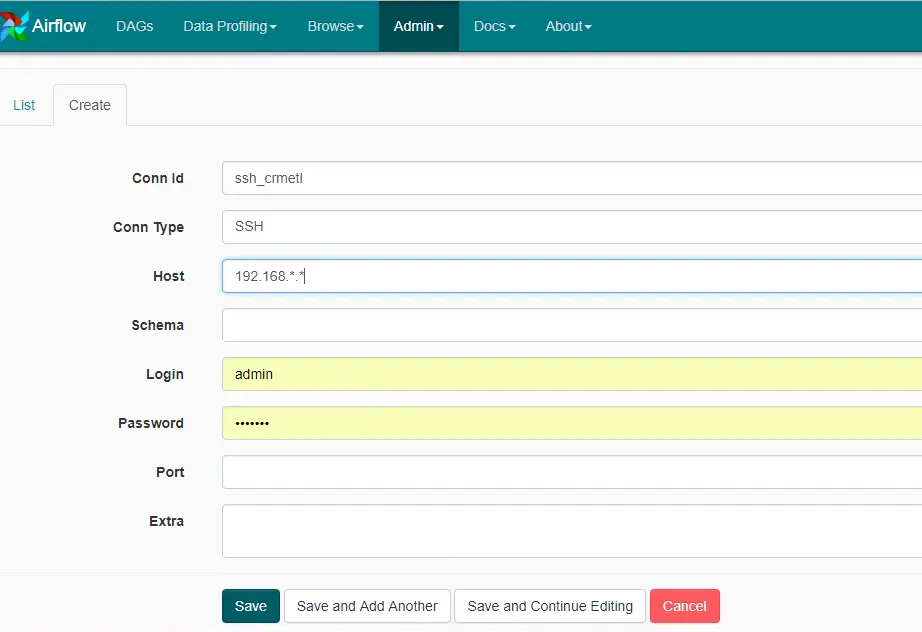This screenshot has height=632, width=922.
Task: Click the Conn Id label
Action: (x=158, y=178)
